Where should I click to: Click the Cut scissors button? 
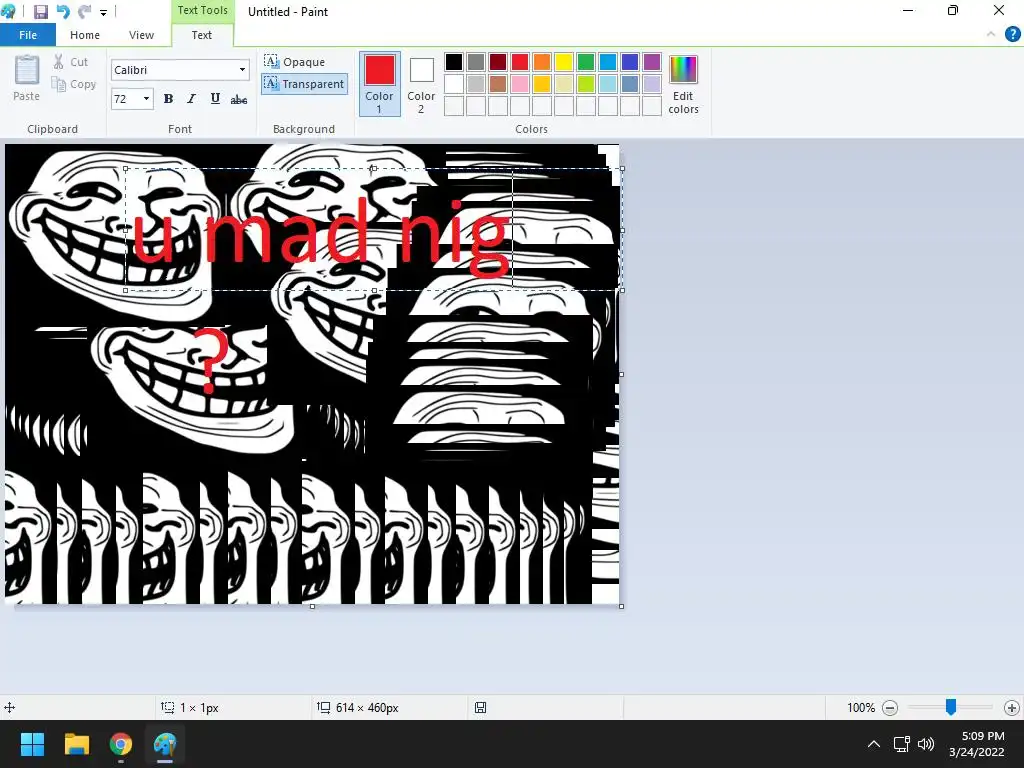coord(71,62)
